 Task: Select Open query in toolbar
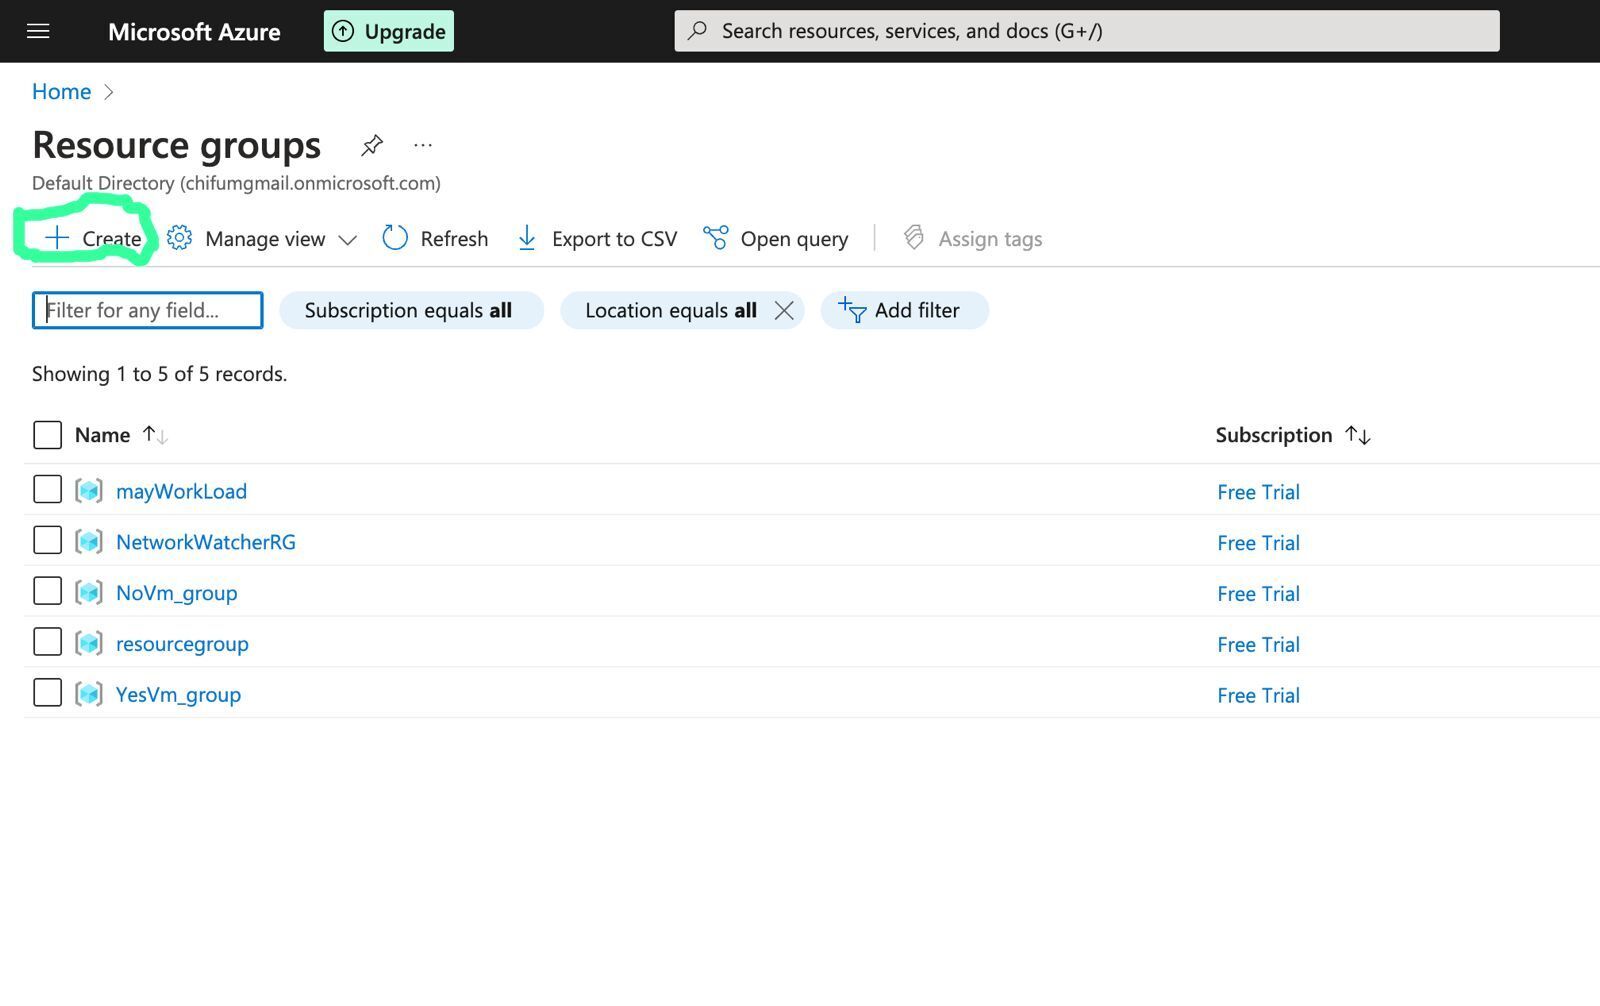pyautogui.click(x=775, y=238)
